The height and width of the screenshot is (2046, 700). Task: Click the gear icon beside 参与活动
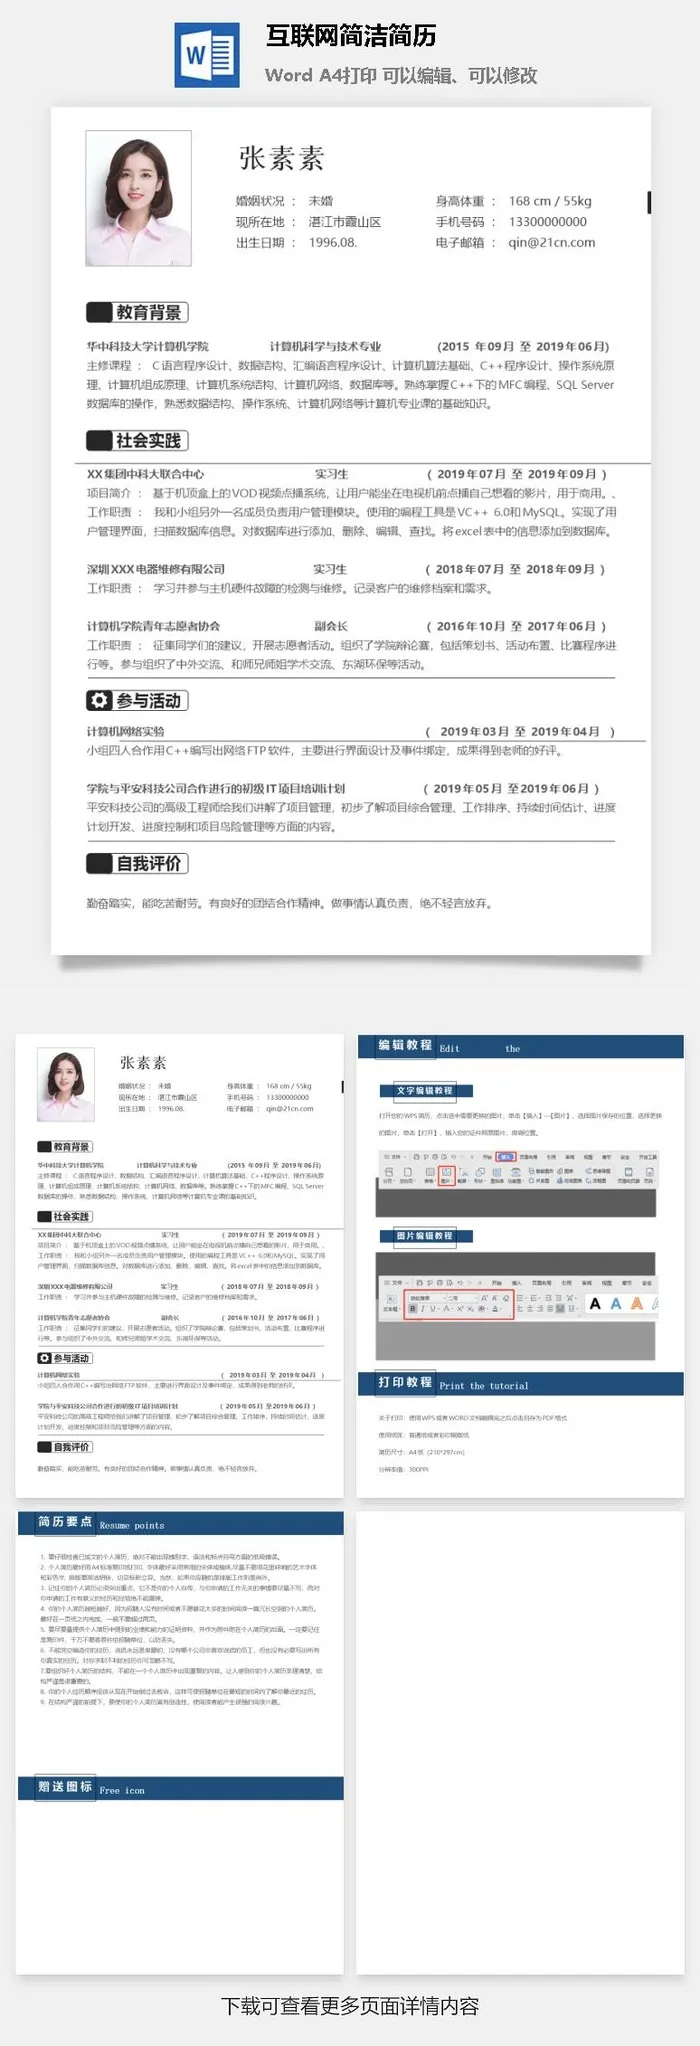99,701
